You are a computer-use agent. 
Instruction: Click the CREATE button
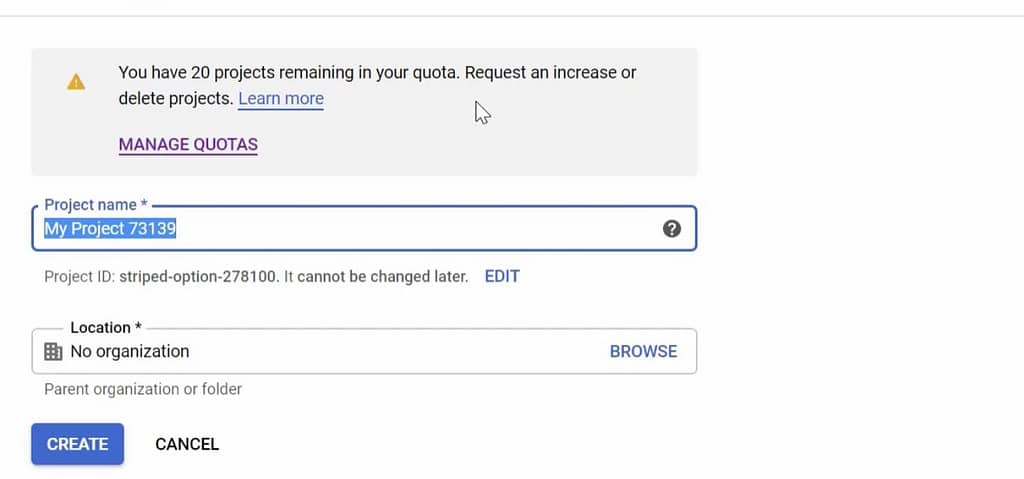click(77, 444)
